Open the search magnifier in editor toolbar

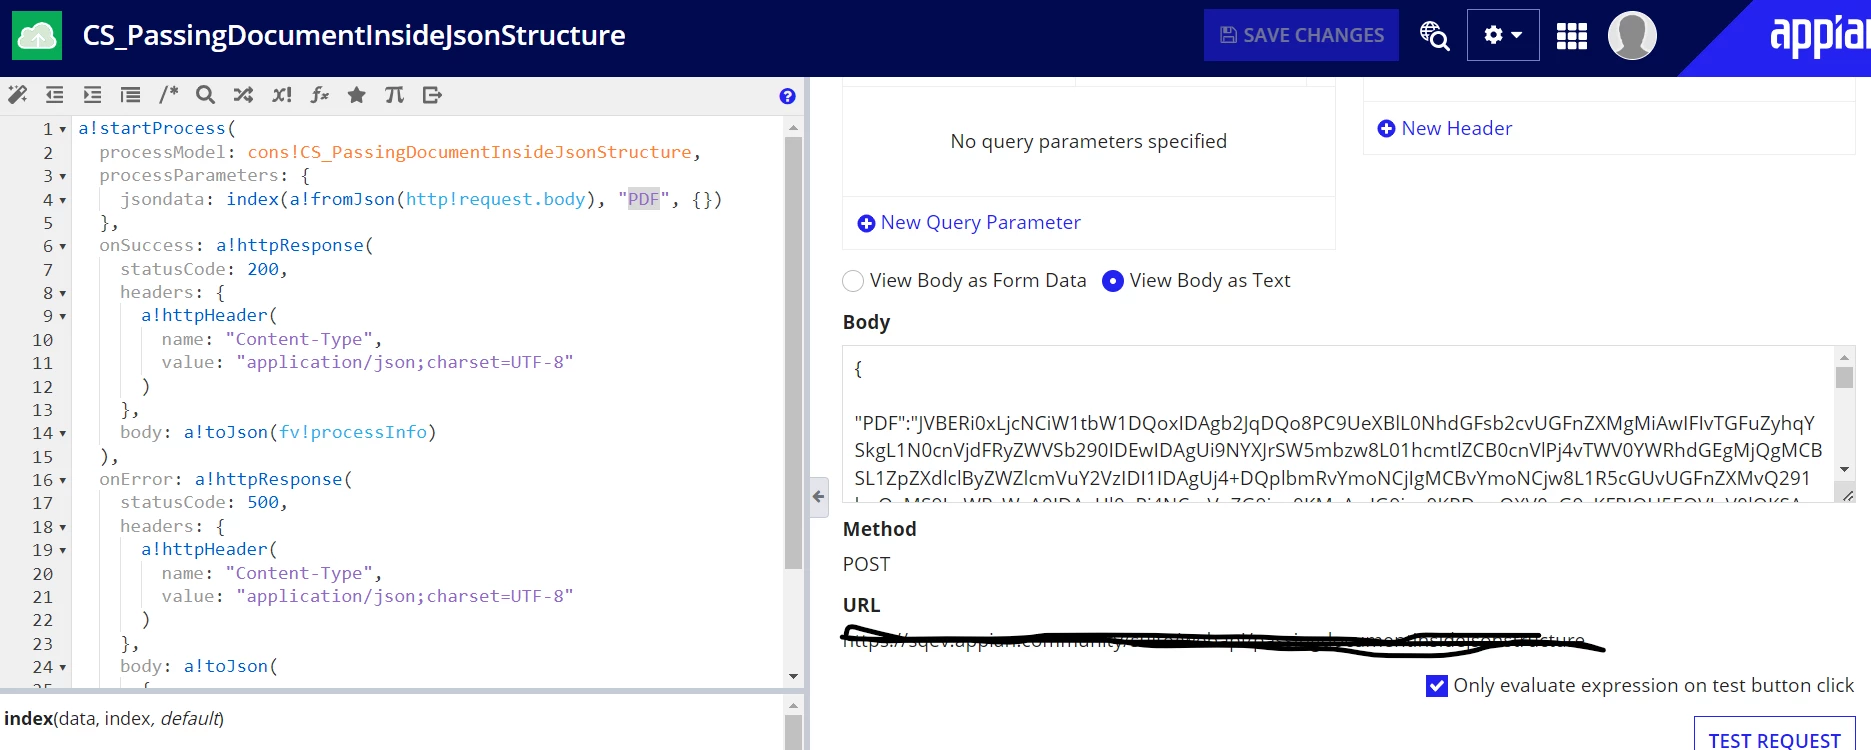[205, 95]
